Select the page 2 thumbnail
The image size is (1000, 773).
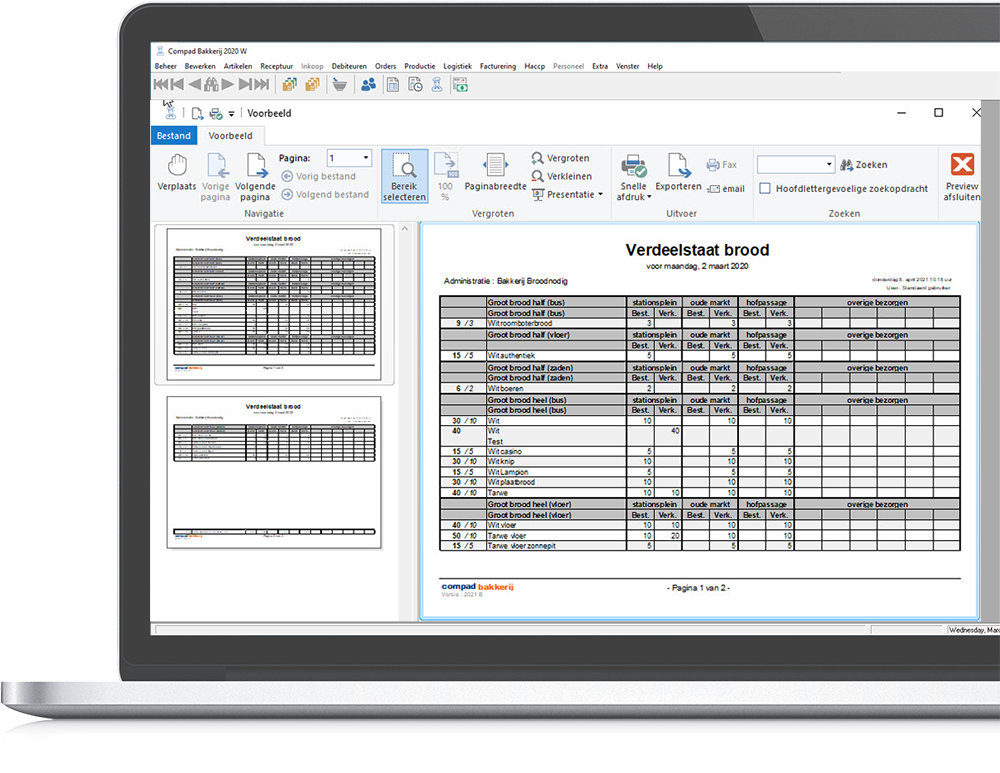(x=274, y=472)
